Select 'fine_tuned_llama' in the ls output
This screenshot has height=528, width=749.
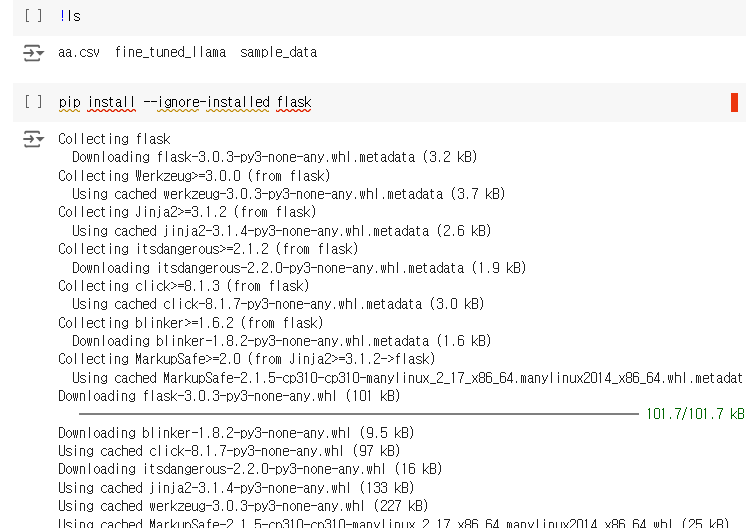tap(171, 52)
